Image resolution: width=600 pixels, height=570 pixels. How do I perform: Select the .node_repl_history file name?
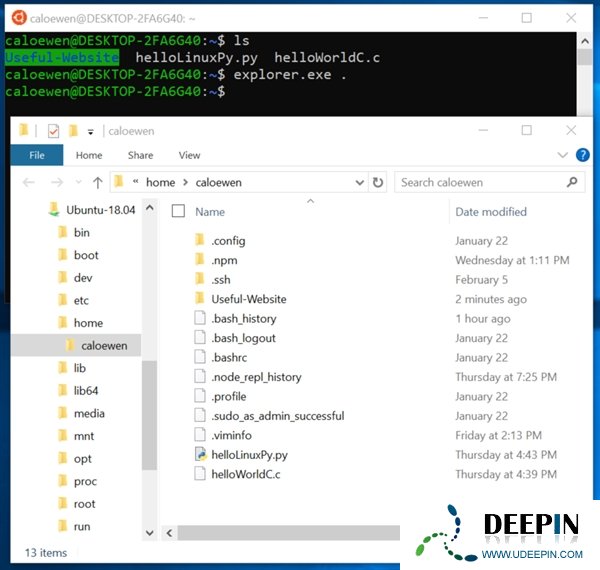(256, 377)
